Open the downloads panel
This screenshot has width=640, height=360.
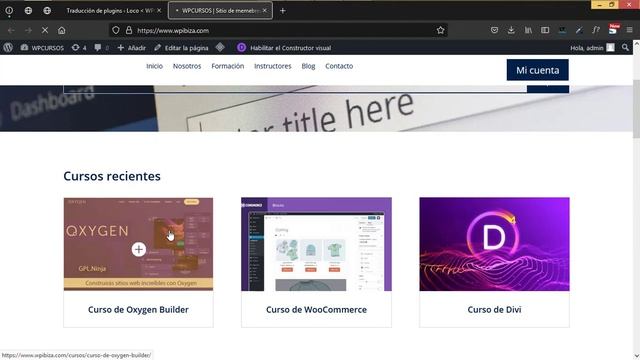click(511, 30)
